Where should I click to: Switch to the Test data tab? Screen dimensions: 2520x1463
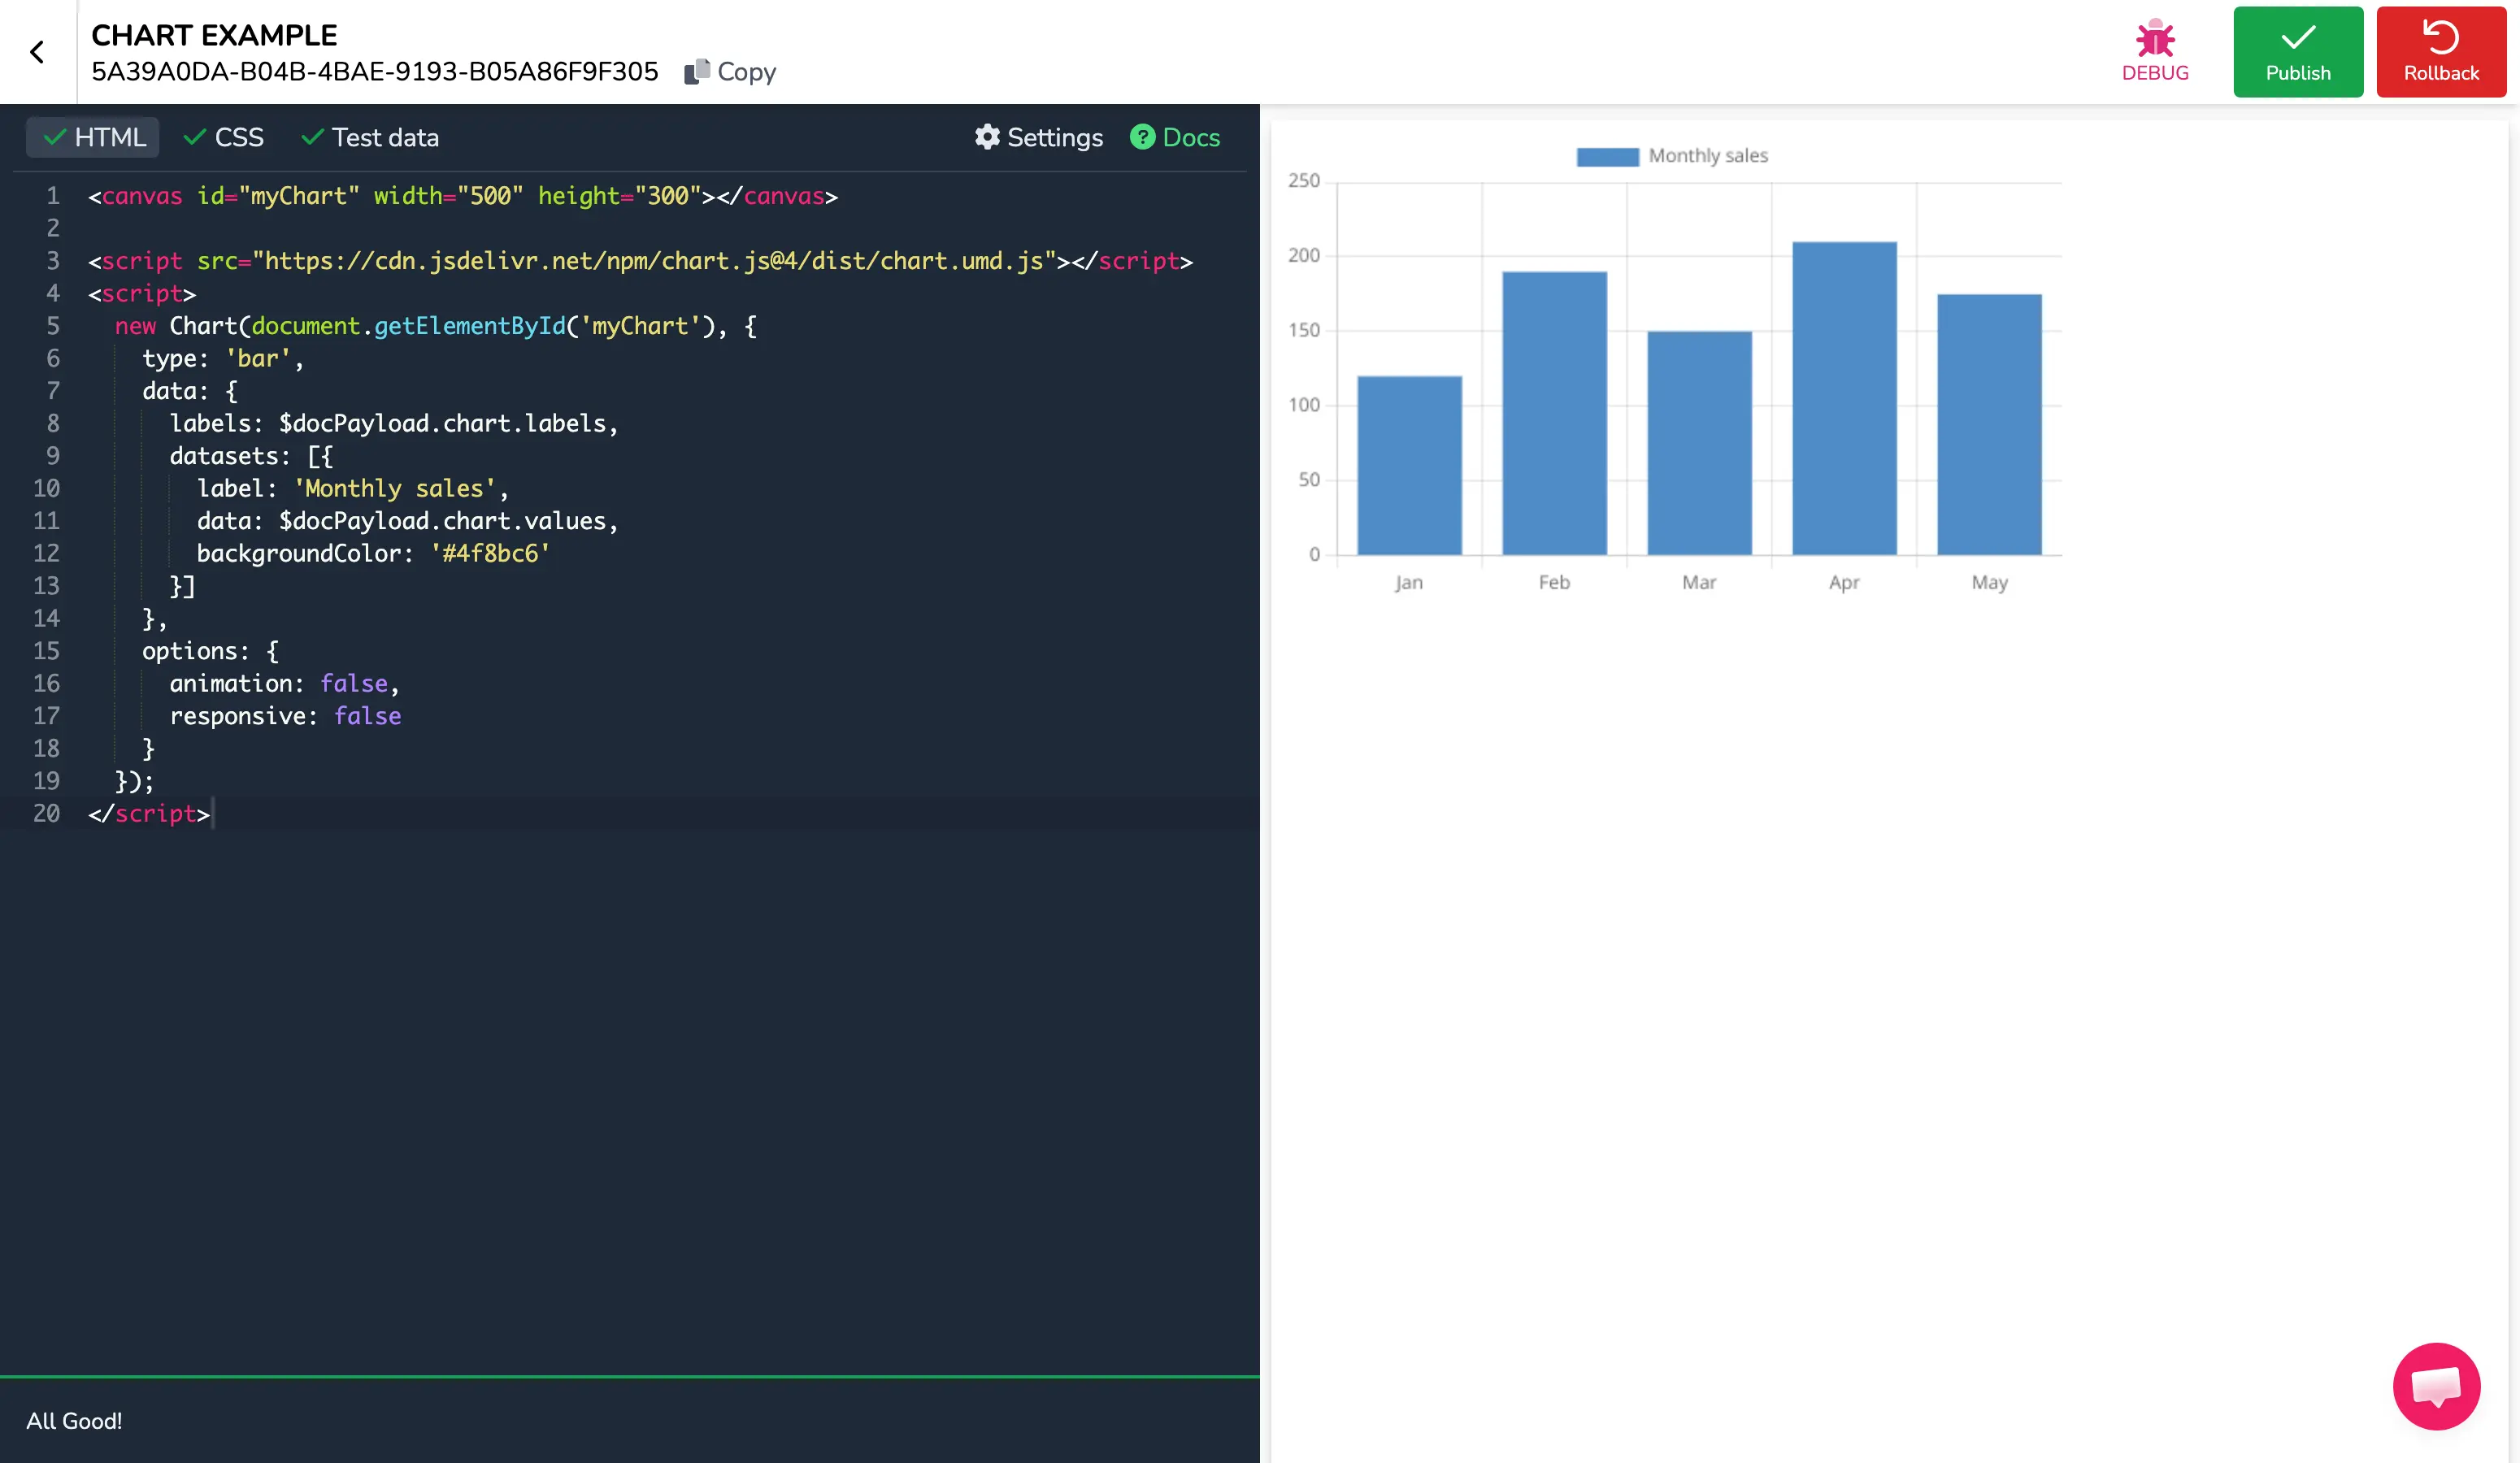pyautogui.click(x=385, y=137)
